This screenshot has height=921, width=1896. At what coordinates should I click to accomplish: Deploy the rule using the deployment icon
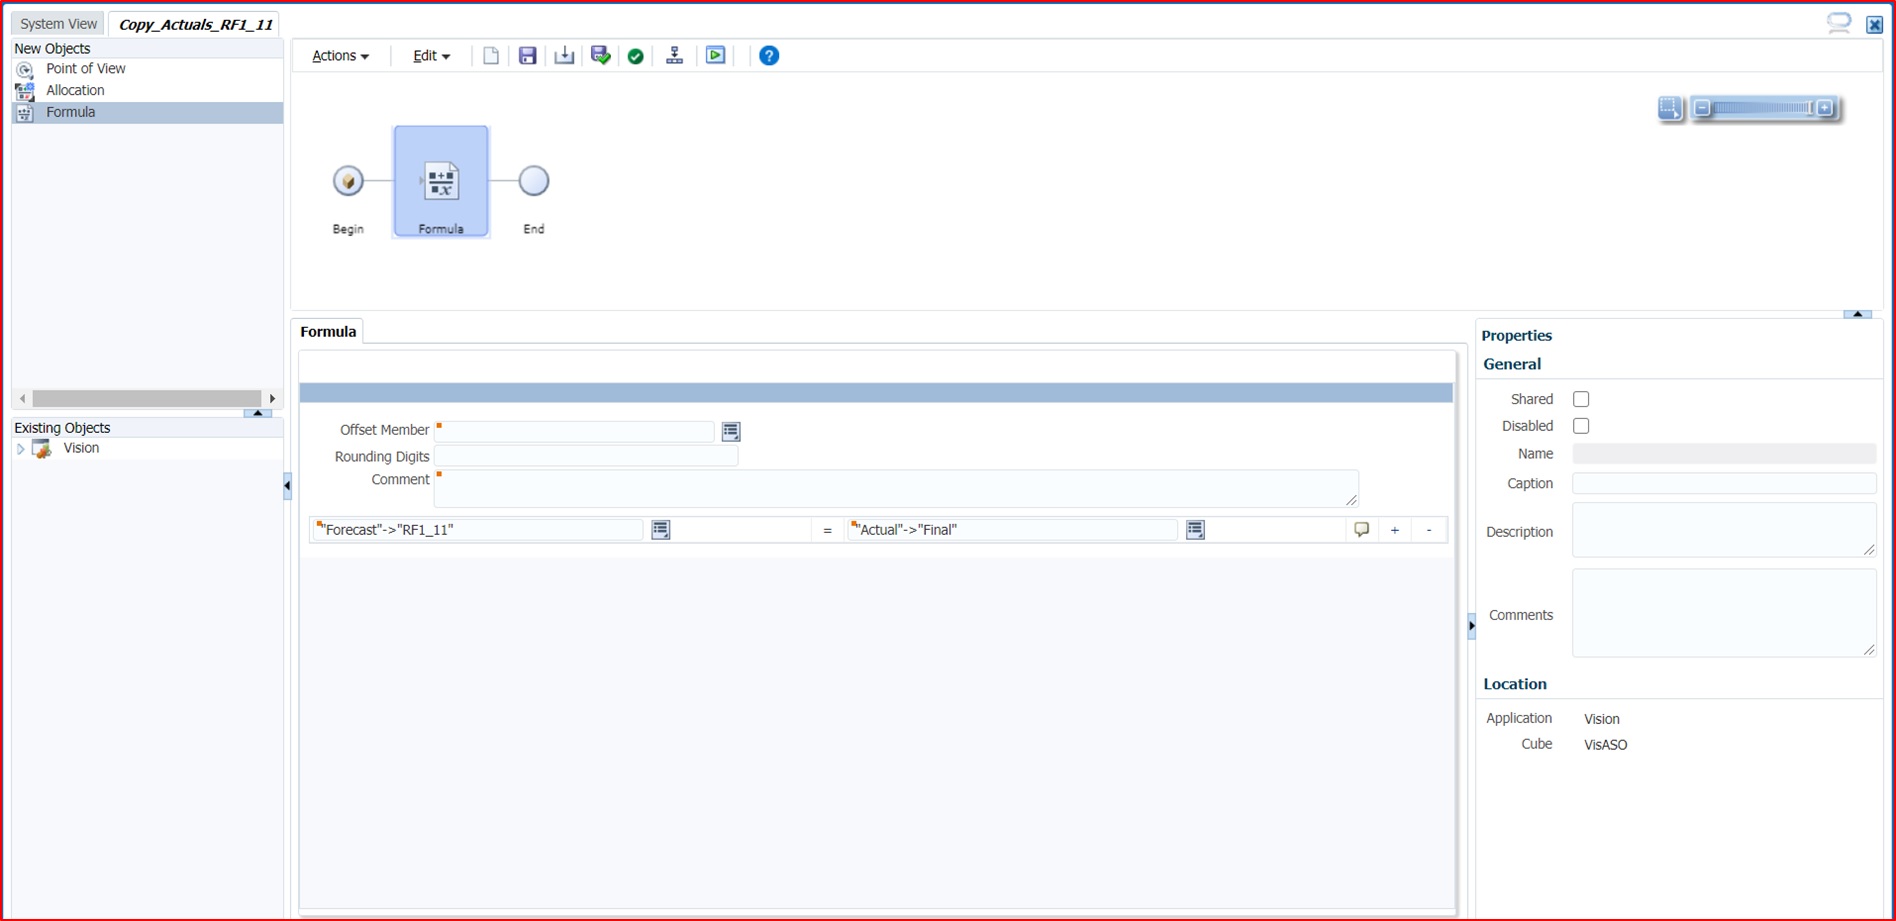[674, 55]
